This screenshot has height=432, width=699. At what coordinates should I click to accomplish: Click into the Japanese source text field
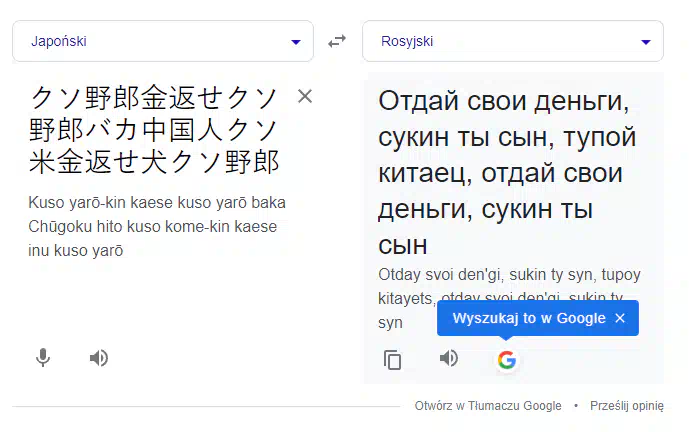tap(154, 129)
